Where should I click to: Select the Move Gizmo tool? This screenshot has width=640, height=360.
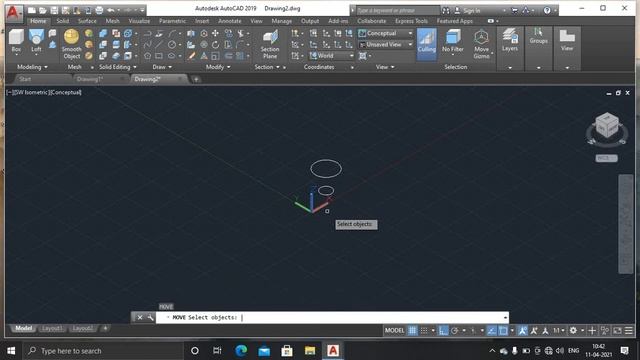coord(482,44)
